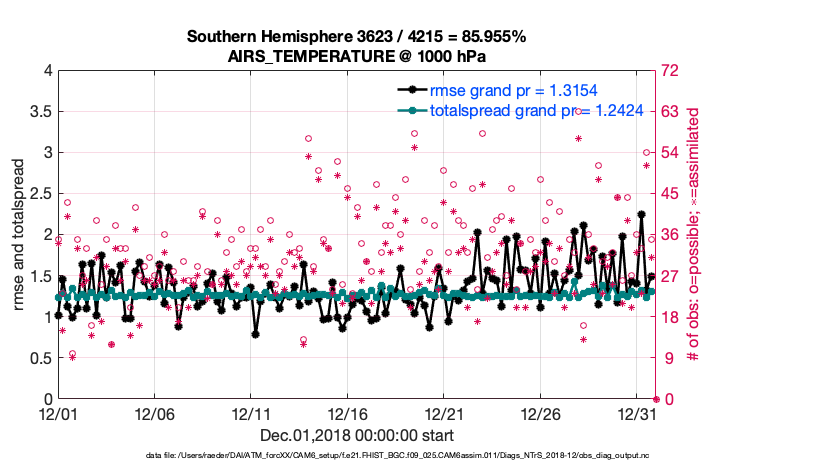Select the 12/21 date tick label

click(x=444, y=414)
